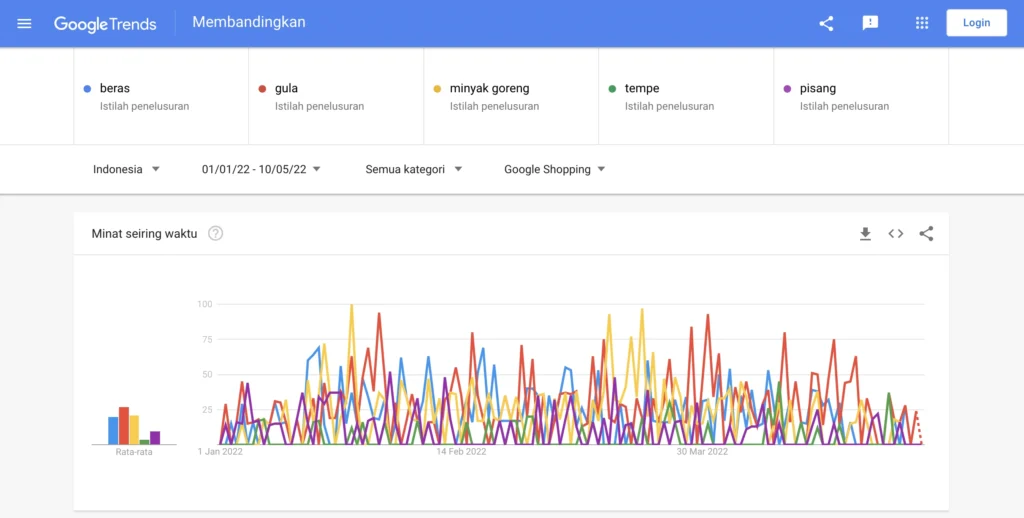This screenshot has height=518, width=1024.
Task: Click the blue dot beside beras
Action: tap(88, 89)
